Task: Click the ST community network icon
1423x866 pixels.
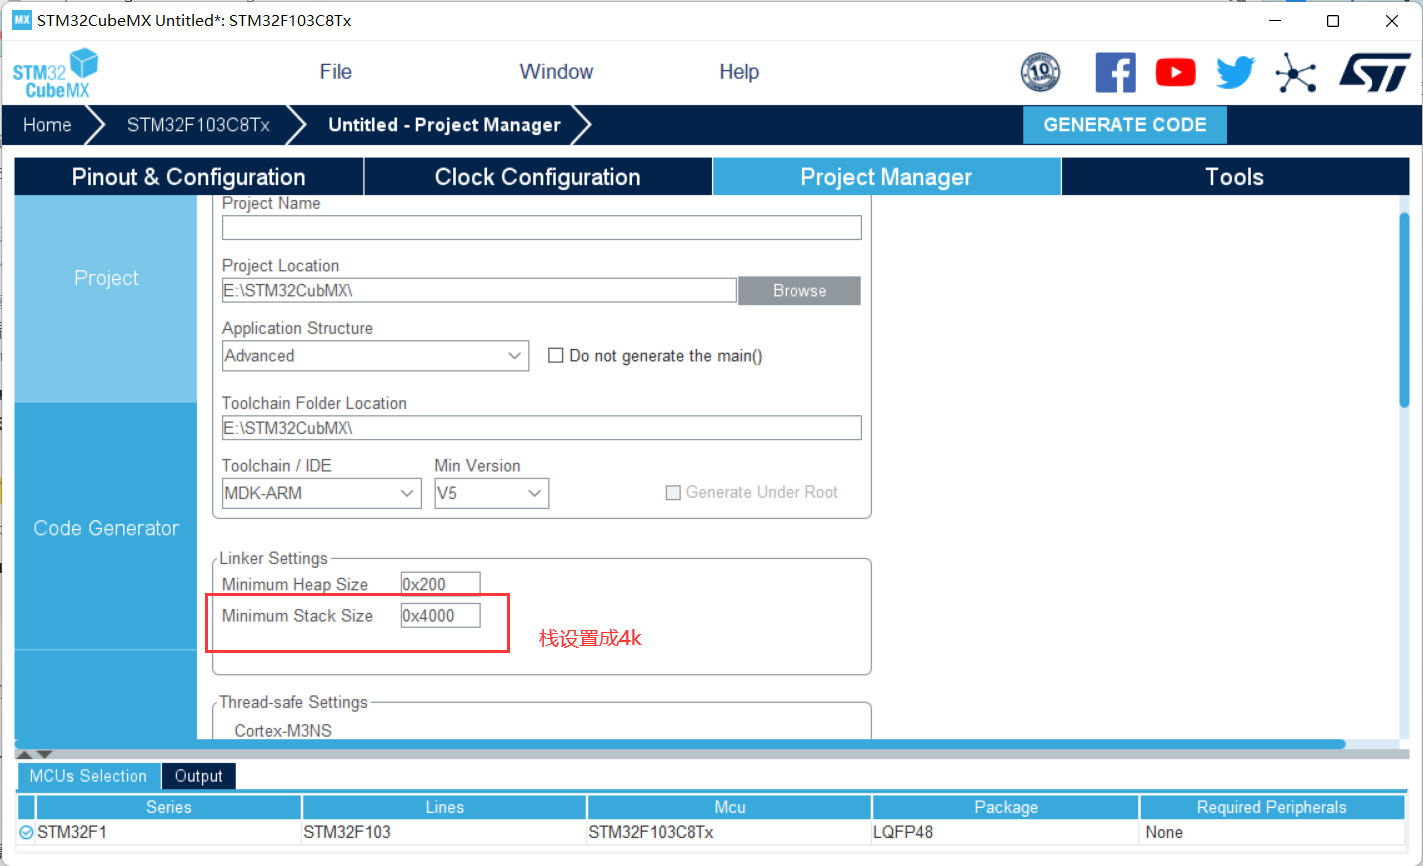Action: click(1296, 73)
